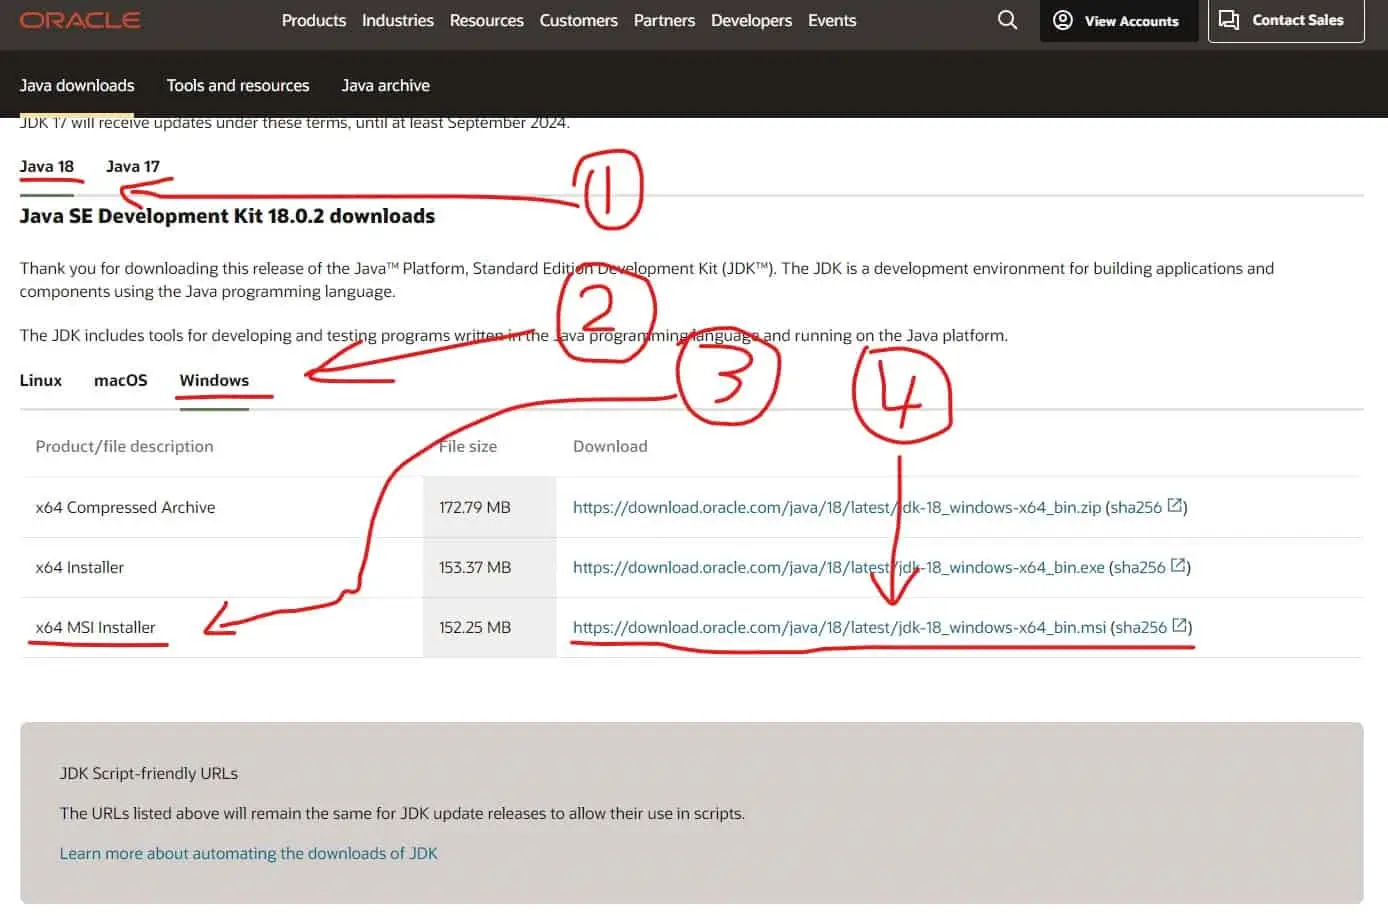1388x916 pixels.
Task: Open external sha256 icon for MSI installer
Action: click(x=1180, y=626)
